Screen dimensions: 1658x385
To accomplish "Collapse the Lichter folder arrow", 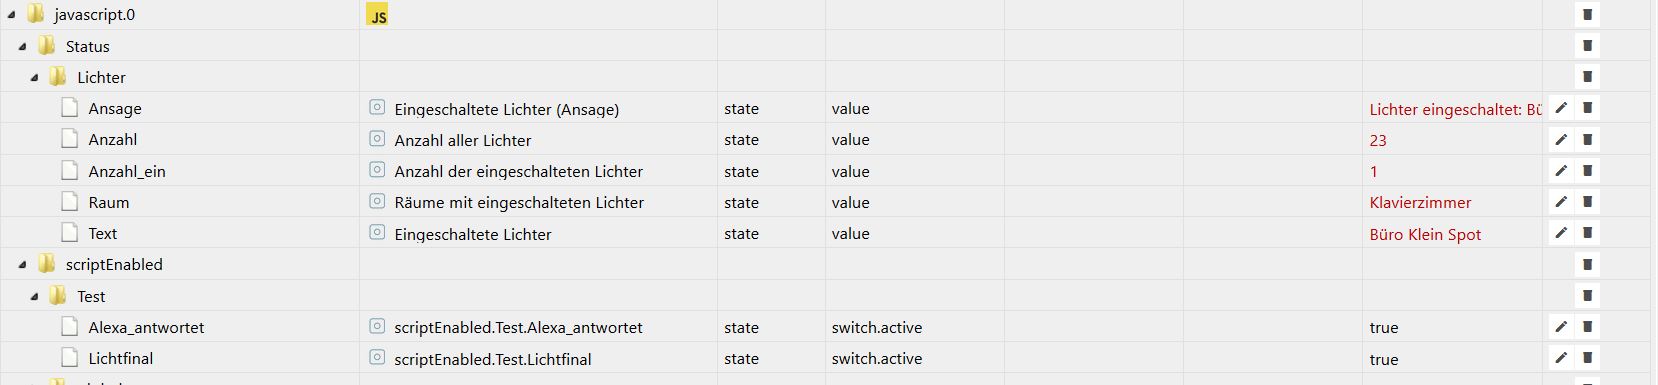I will click(x=34, y=77).
